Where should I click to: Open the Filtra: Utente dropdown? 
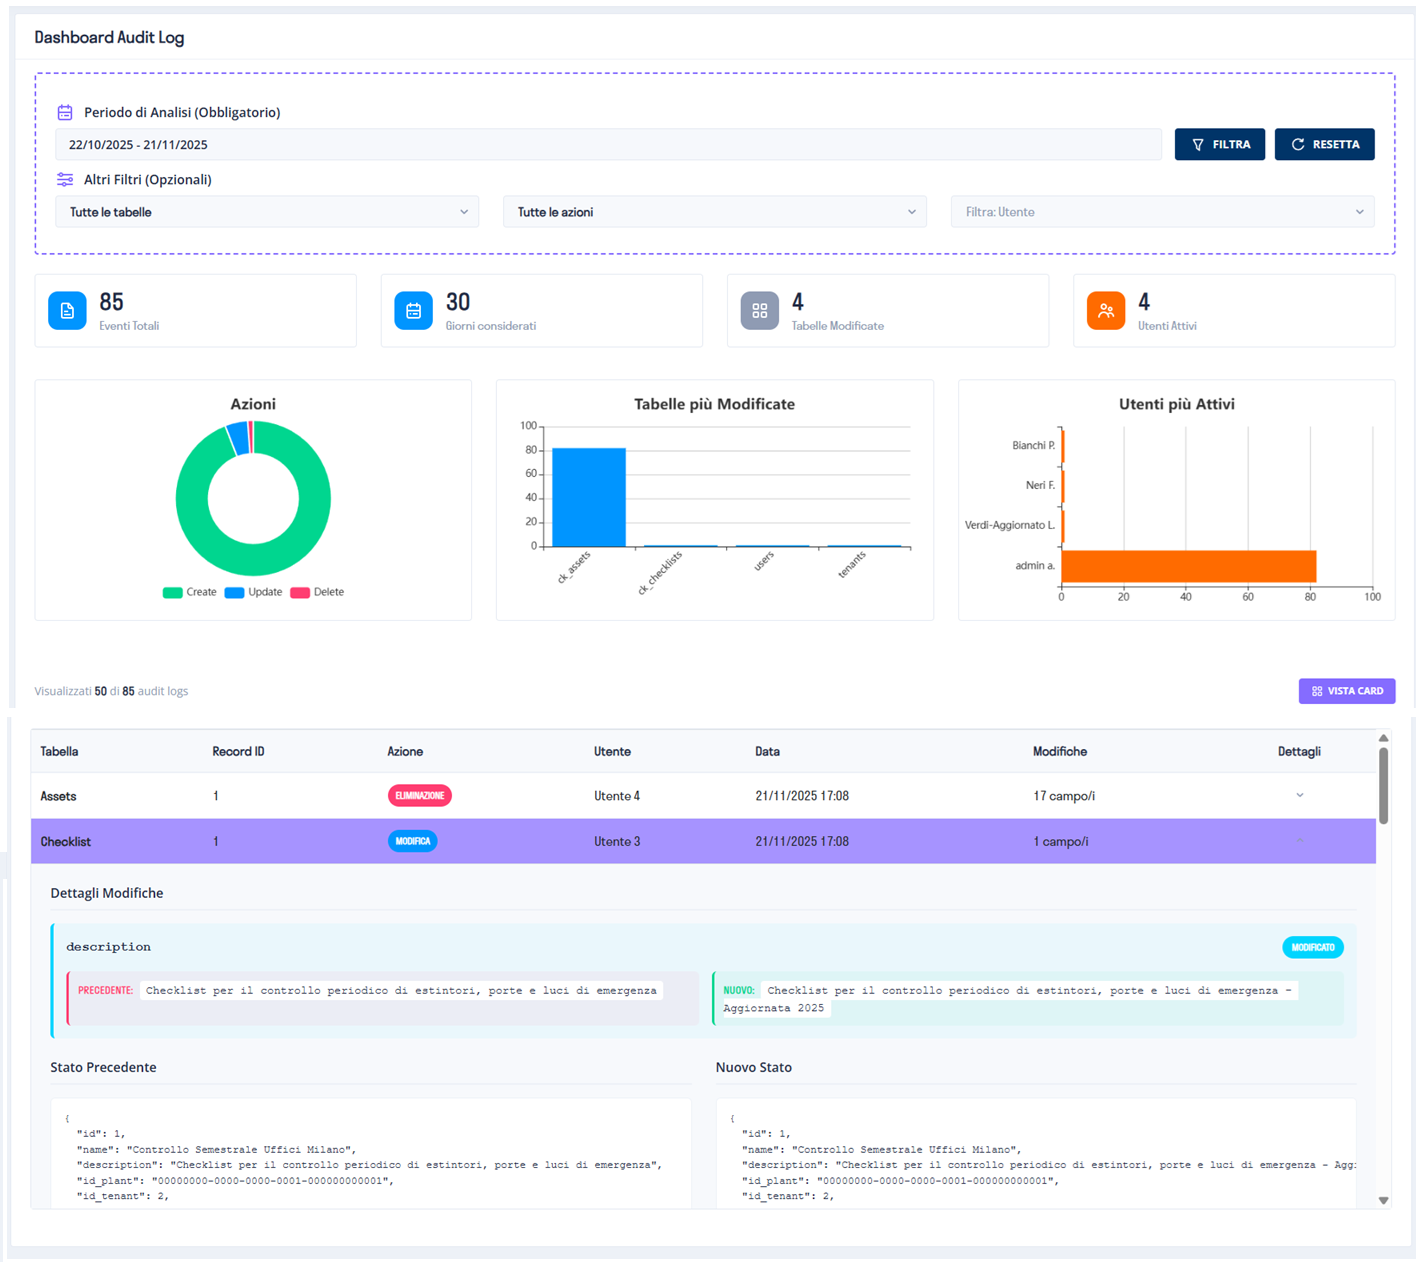[1162, 212]
